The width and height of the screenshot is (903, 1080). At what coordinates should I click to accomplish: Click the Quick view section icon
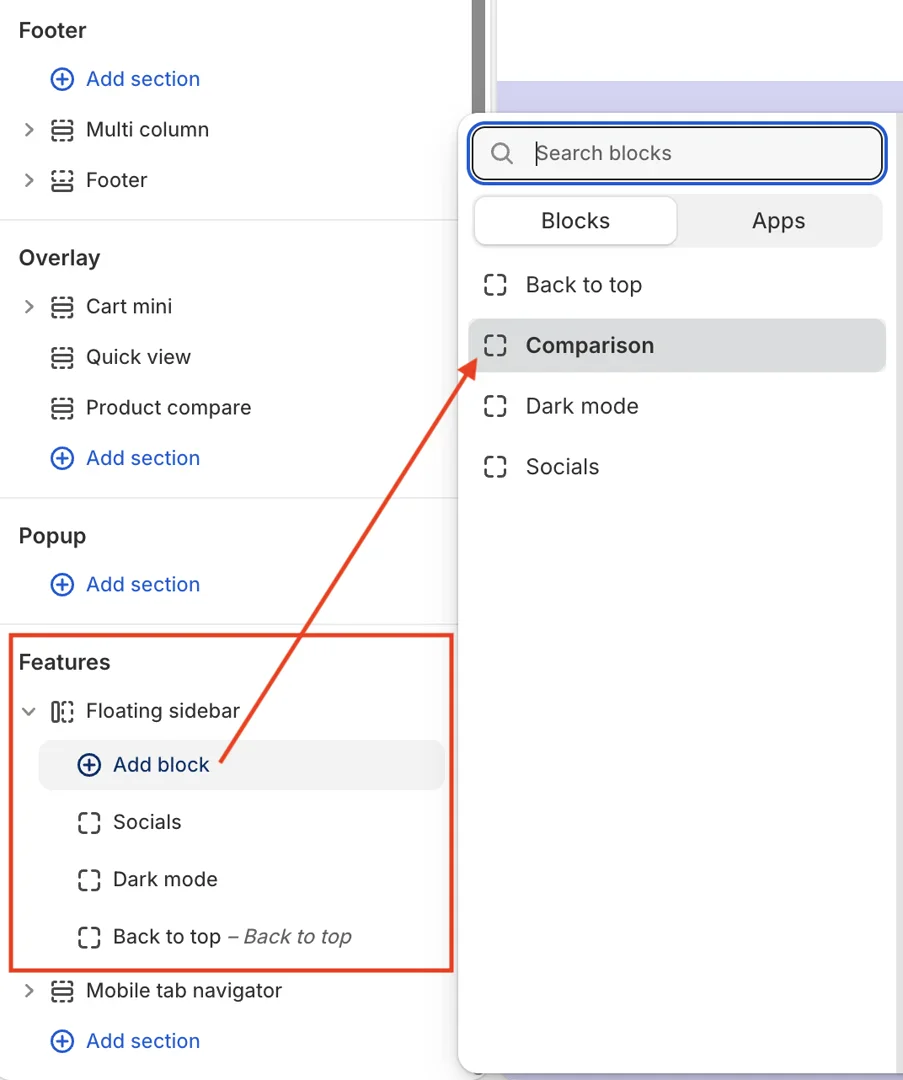tap(62, 358)
